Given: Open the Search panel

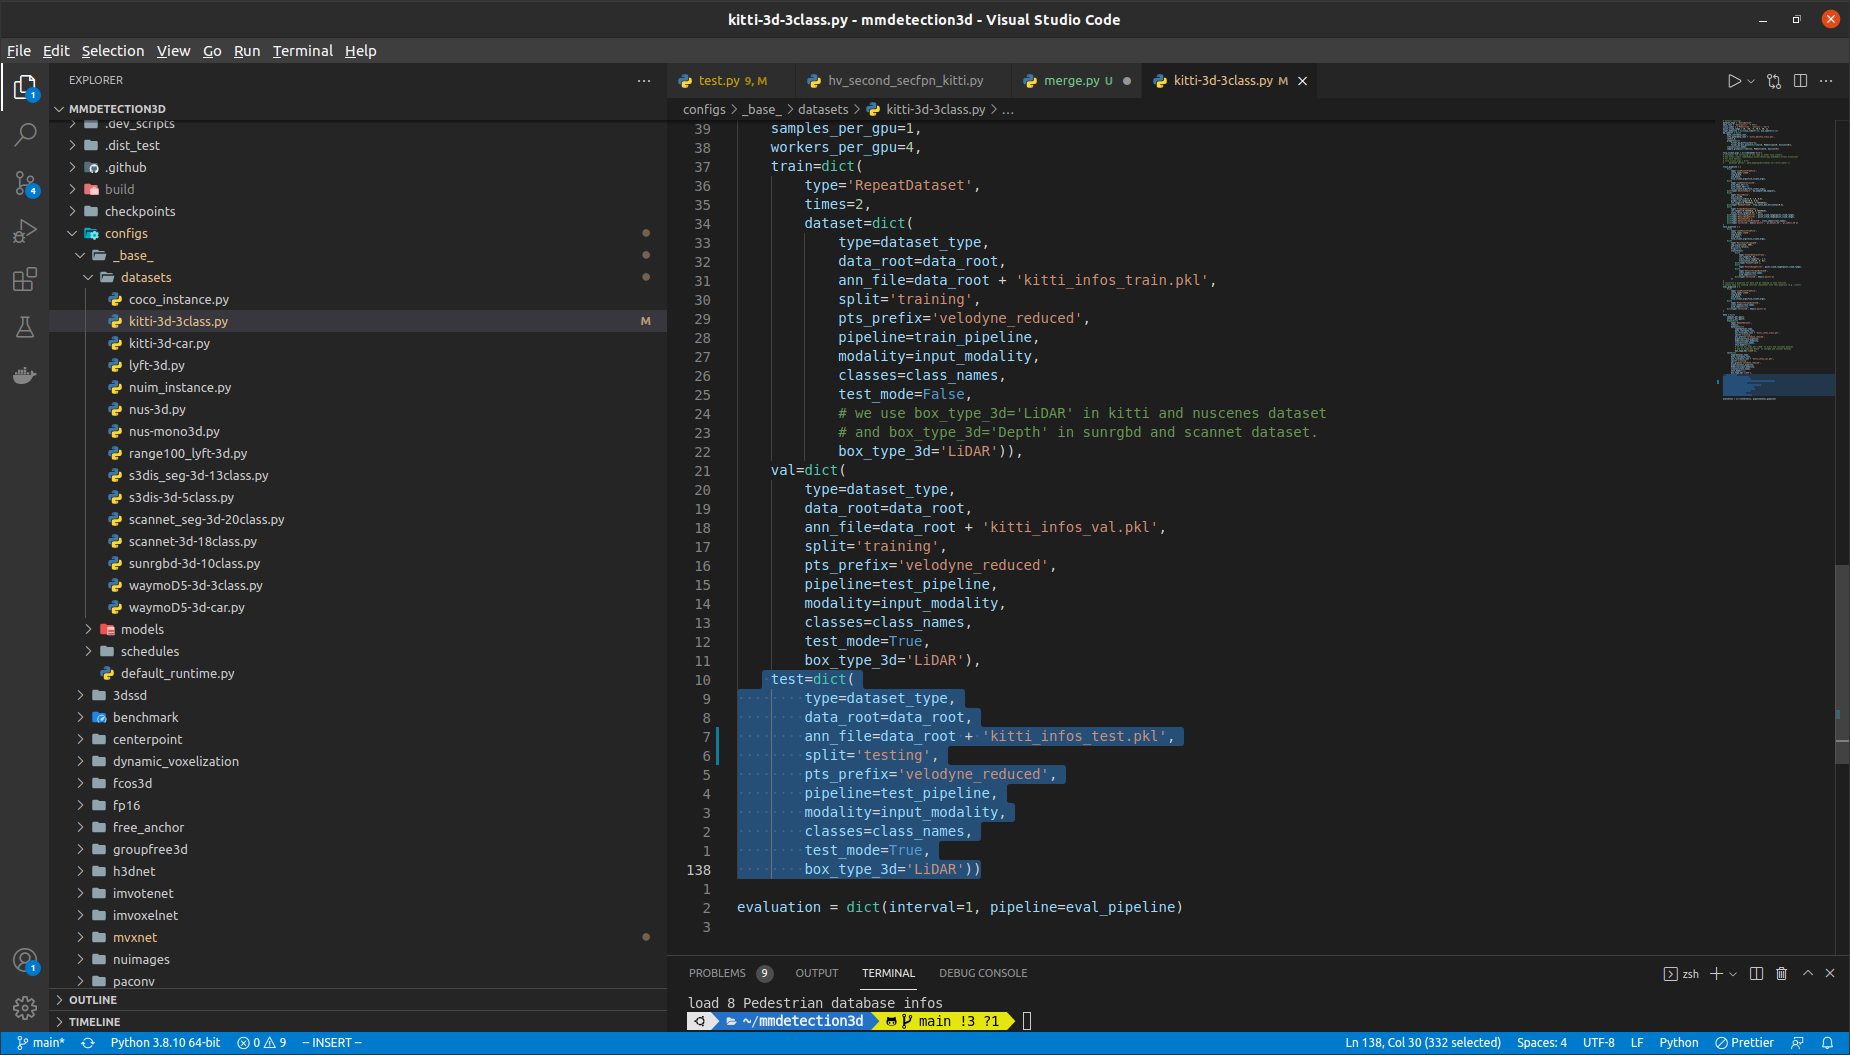Looking at the screenshot, I should coord(25,133).
